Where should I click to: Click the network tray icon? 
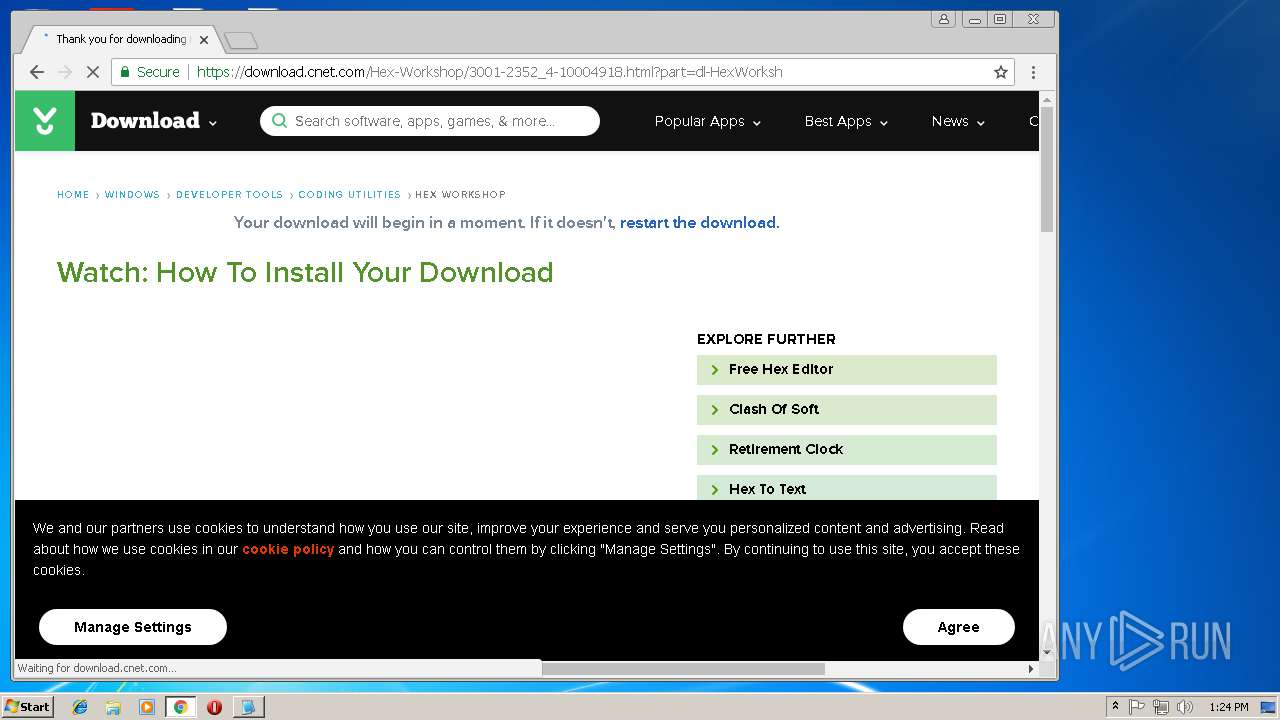coord(1161,707)
